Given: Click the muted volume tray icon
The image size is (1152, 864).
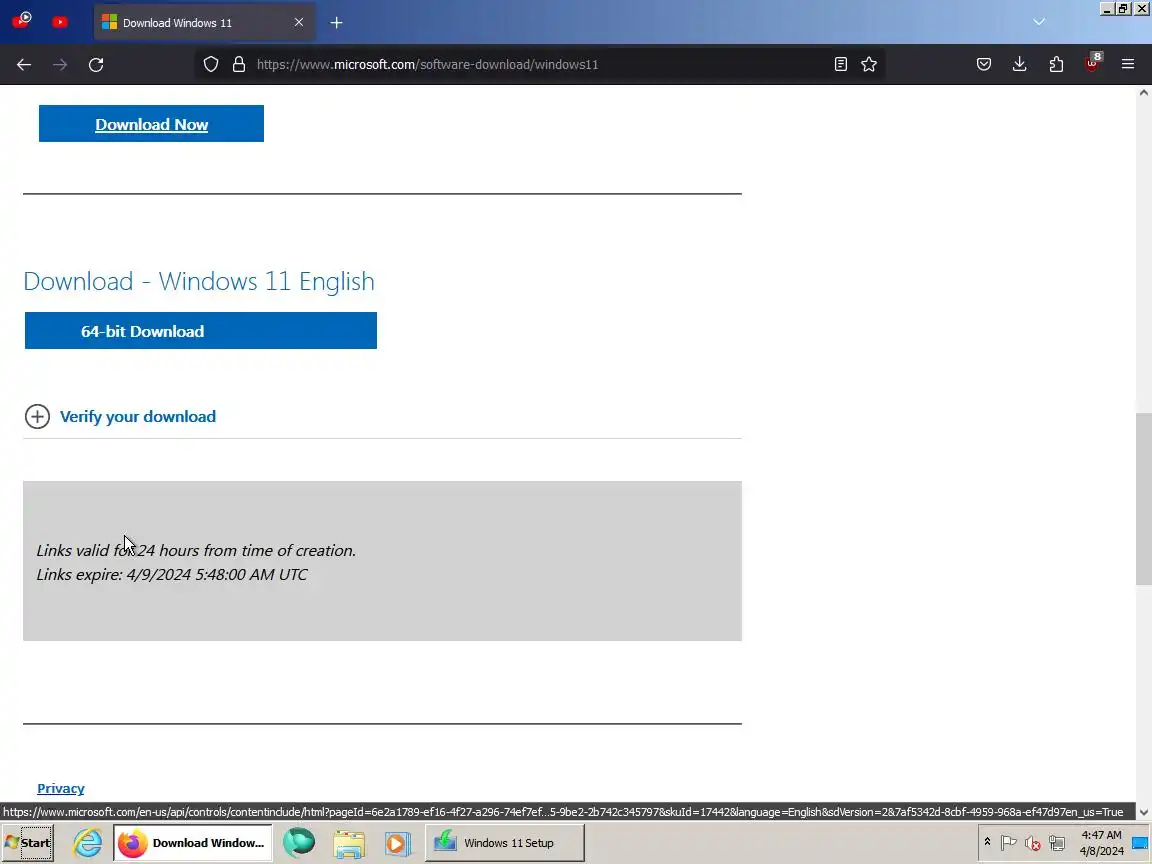Looking at the screenshot, I should point(1032,843).
